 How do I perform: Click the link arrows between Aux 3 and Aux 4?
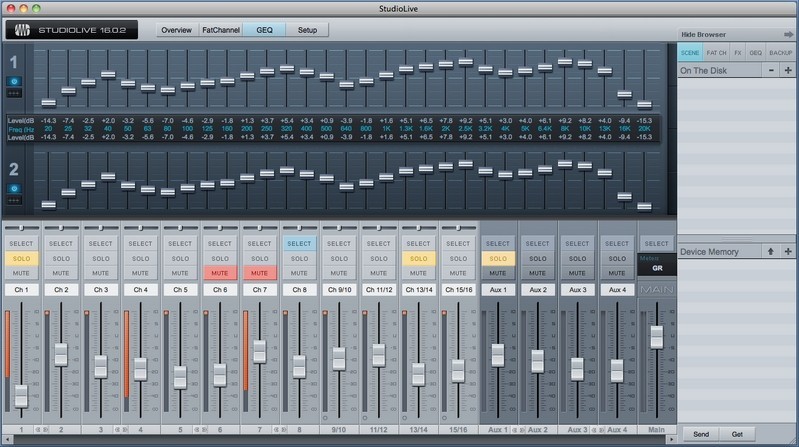[599, 430]
